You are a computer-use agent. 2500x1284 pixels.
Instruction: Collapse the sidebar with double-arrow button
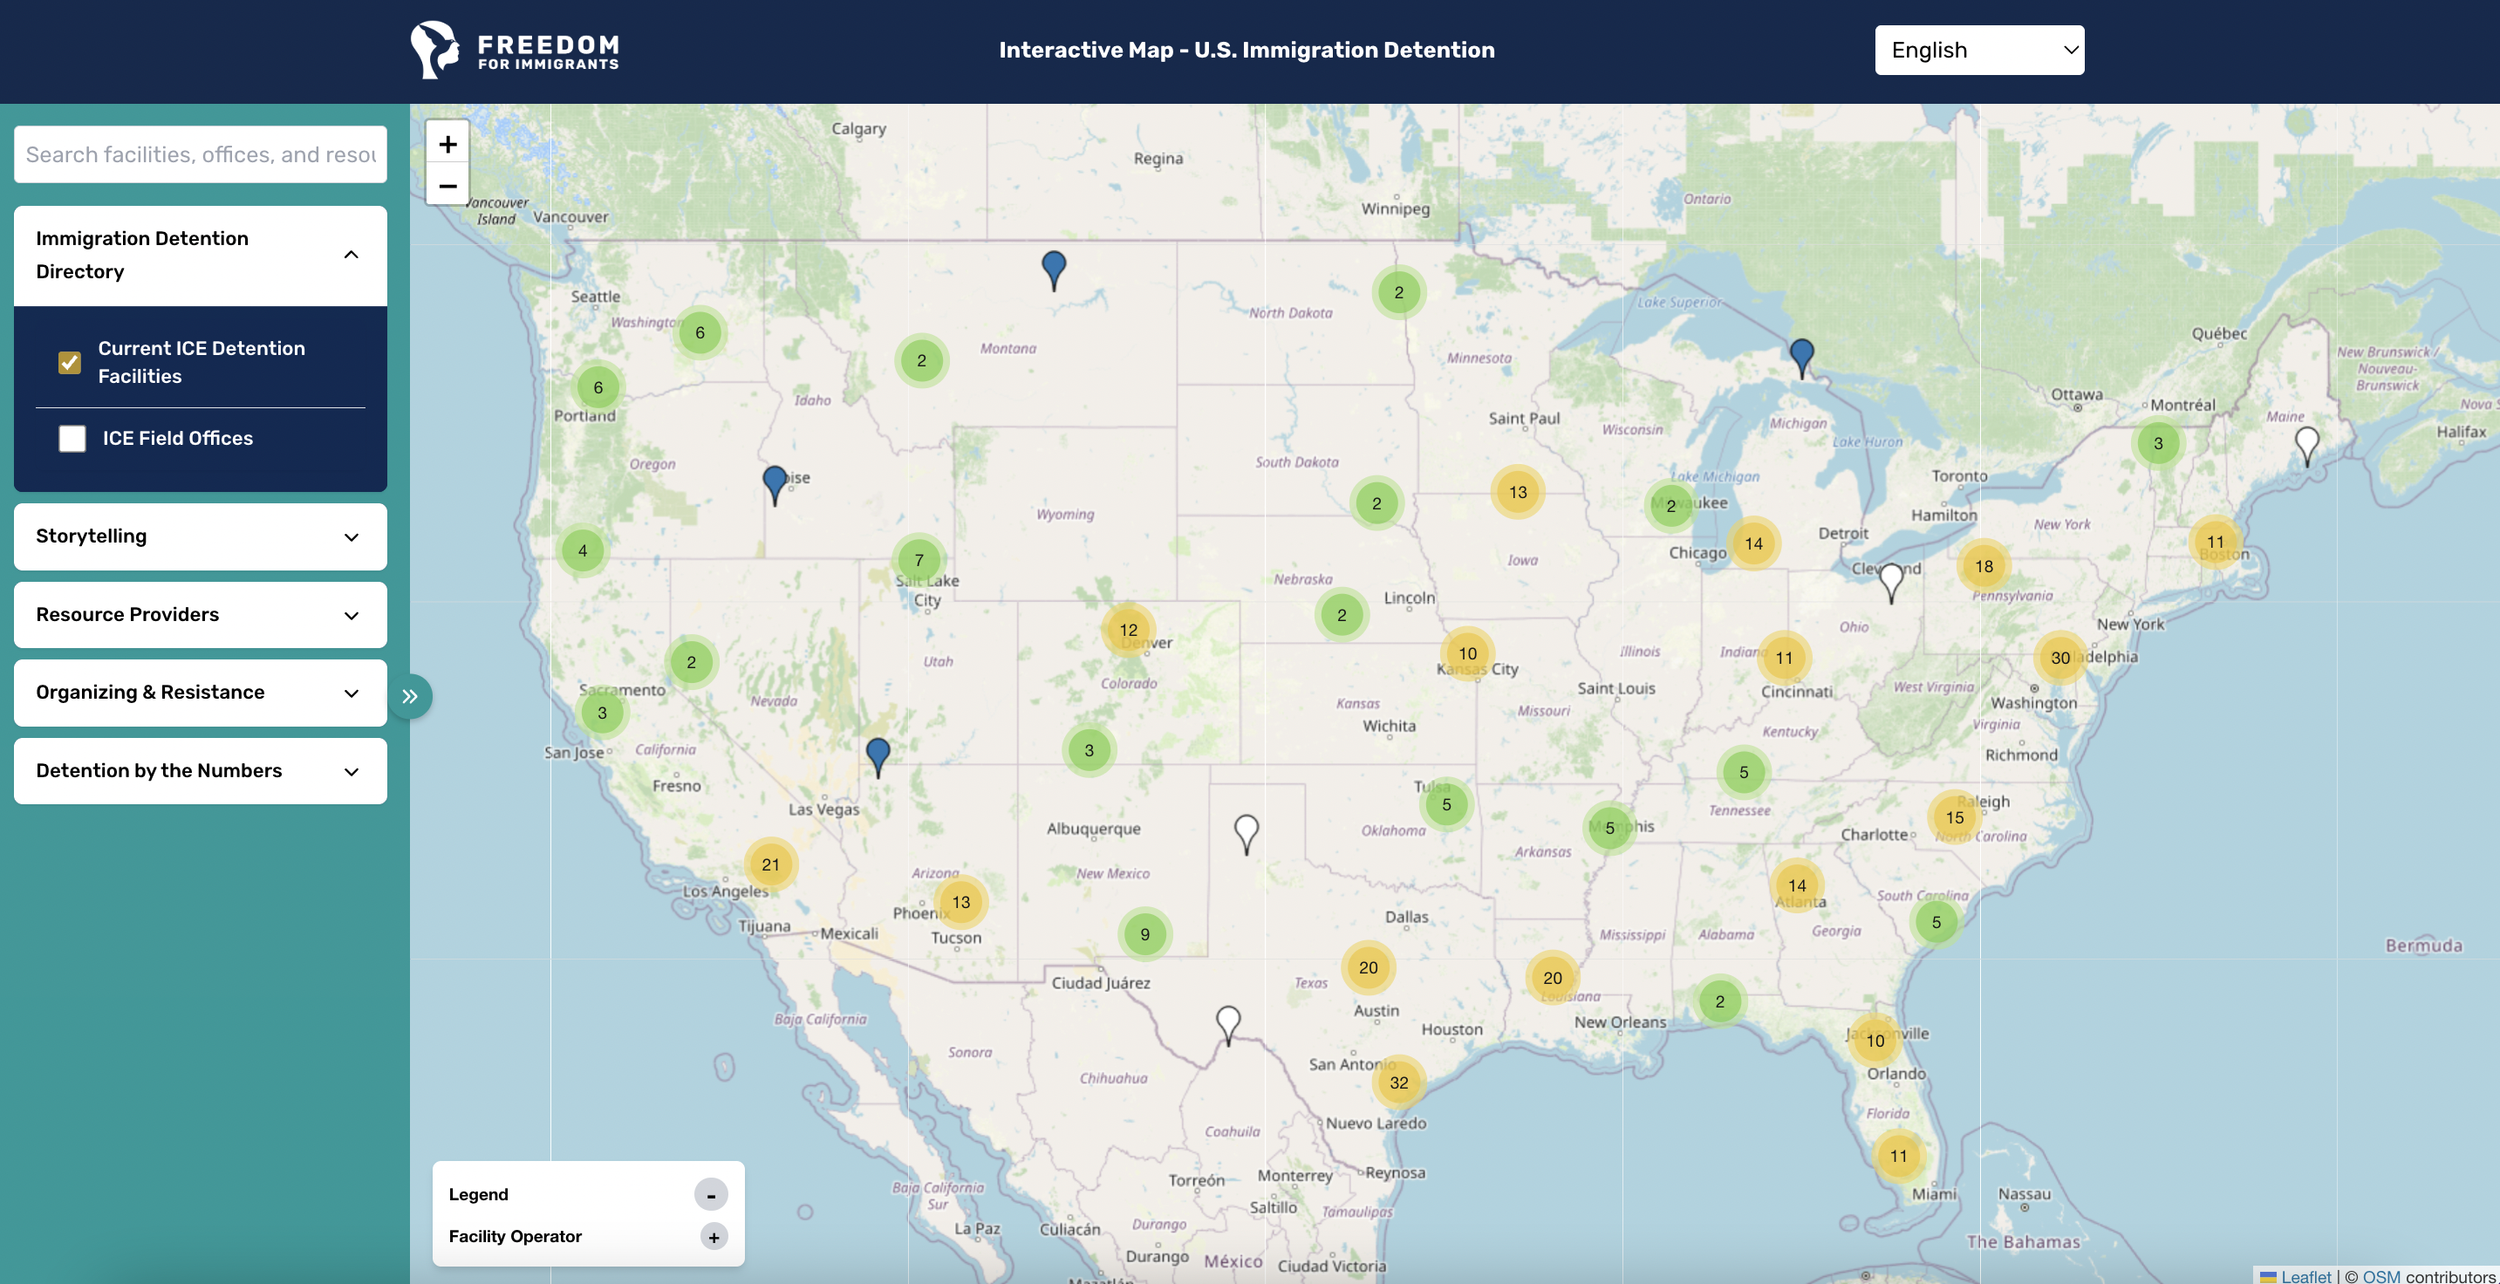[x=410, y=697]
